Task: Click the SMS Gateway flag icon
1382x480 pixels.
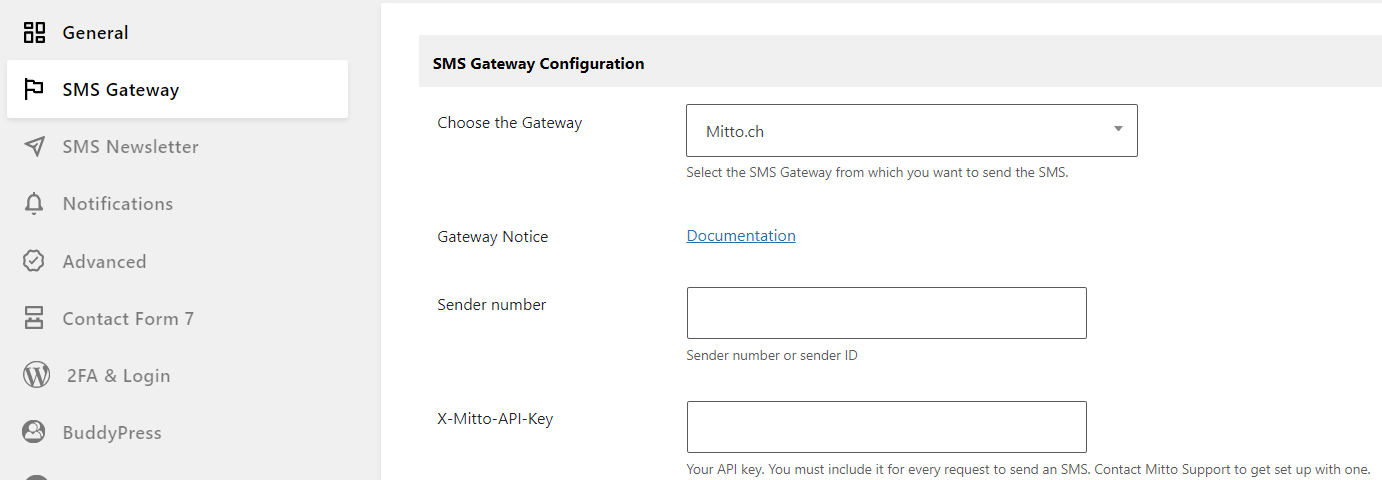Action: pos(34,90)
